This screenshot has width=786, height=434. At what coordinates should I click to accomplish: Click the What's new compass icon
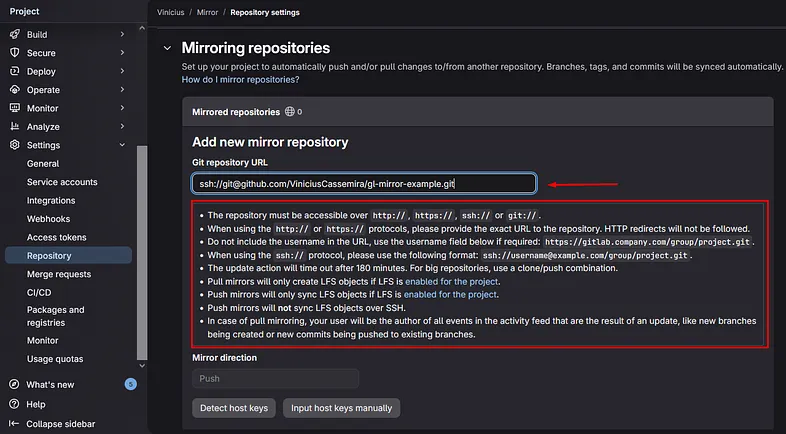pyautogui.click(x=15, y=384)
